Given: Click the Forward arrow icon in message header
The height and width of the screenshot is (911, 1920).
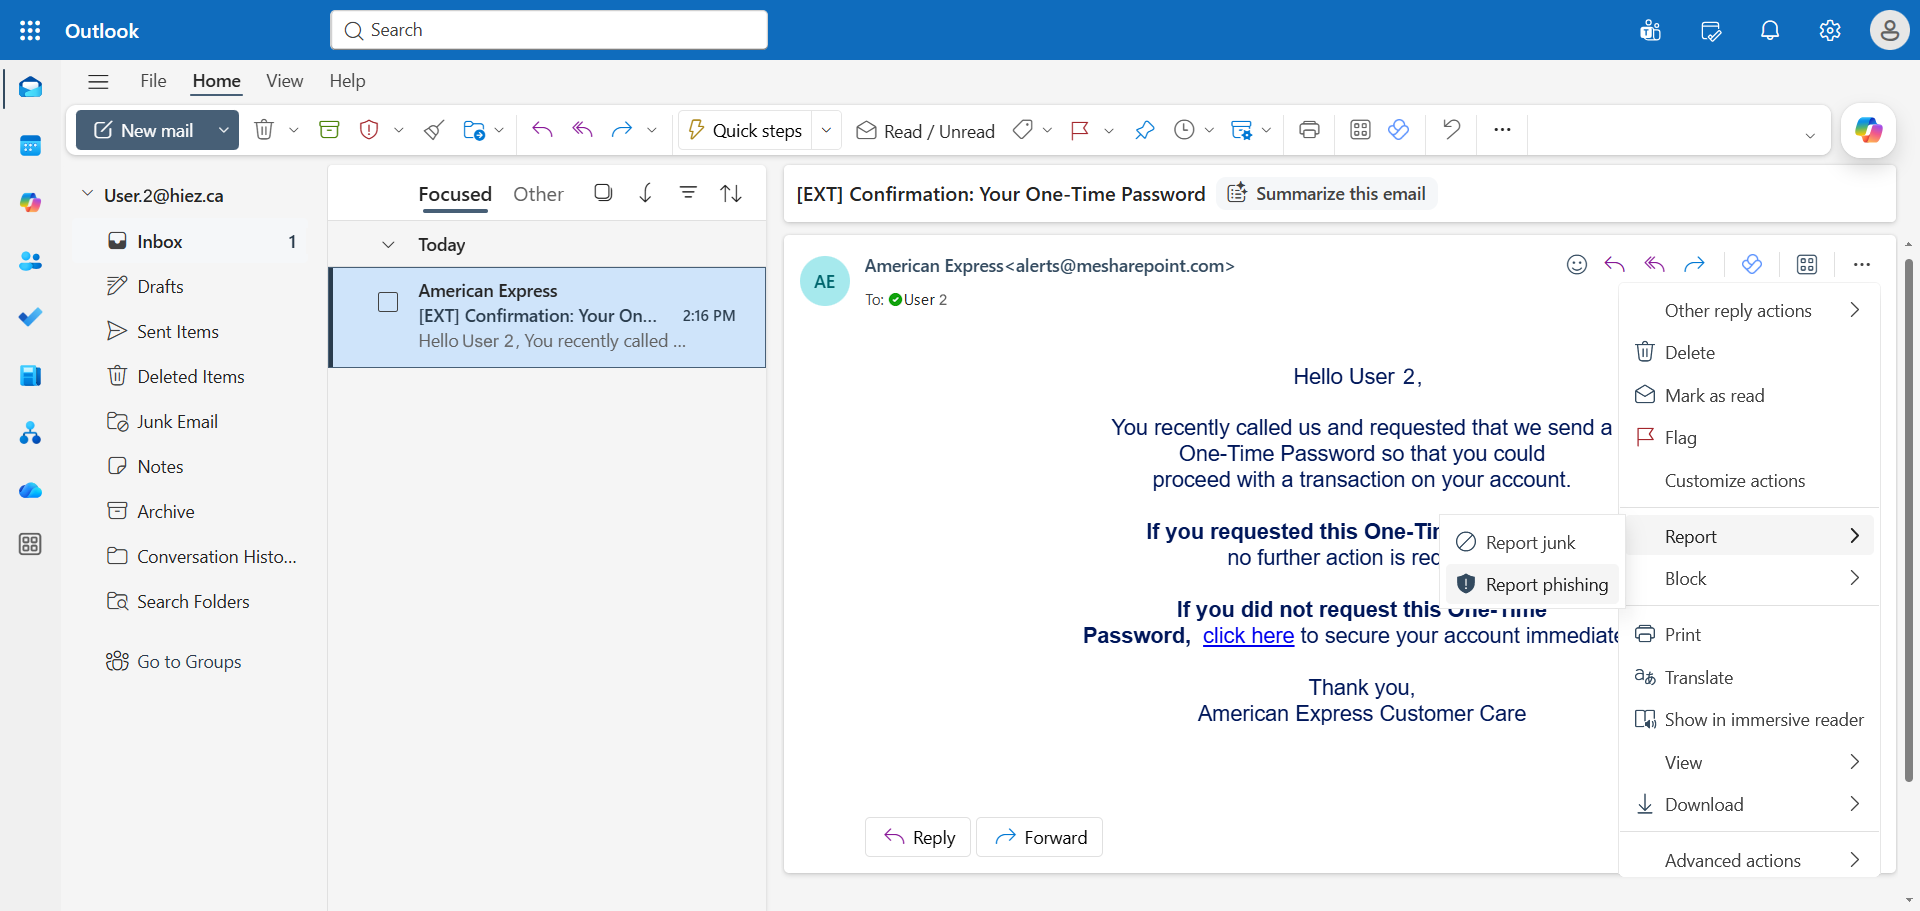Looking at the screenshot, I should click(x=1694, y=264).
